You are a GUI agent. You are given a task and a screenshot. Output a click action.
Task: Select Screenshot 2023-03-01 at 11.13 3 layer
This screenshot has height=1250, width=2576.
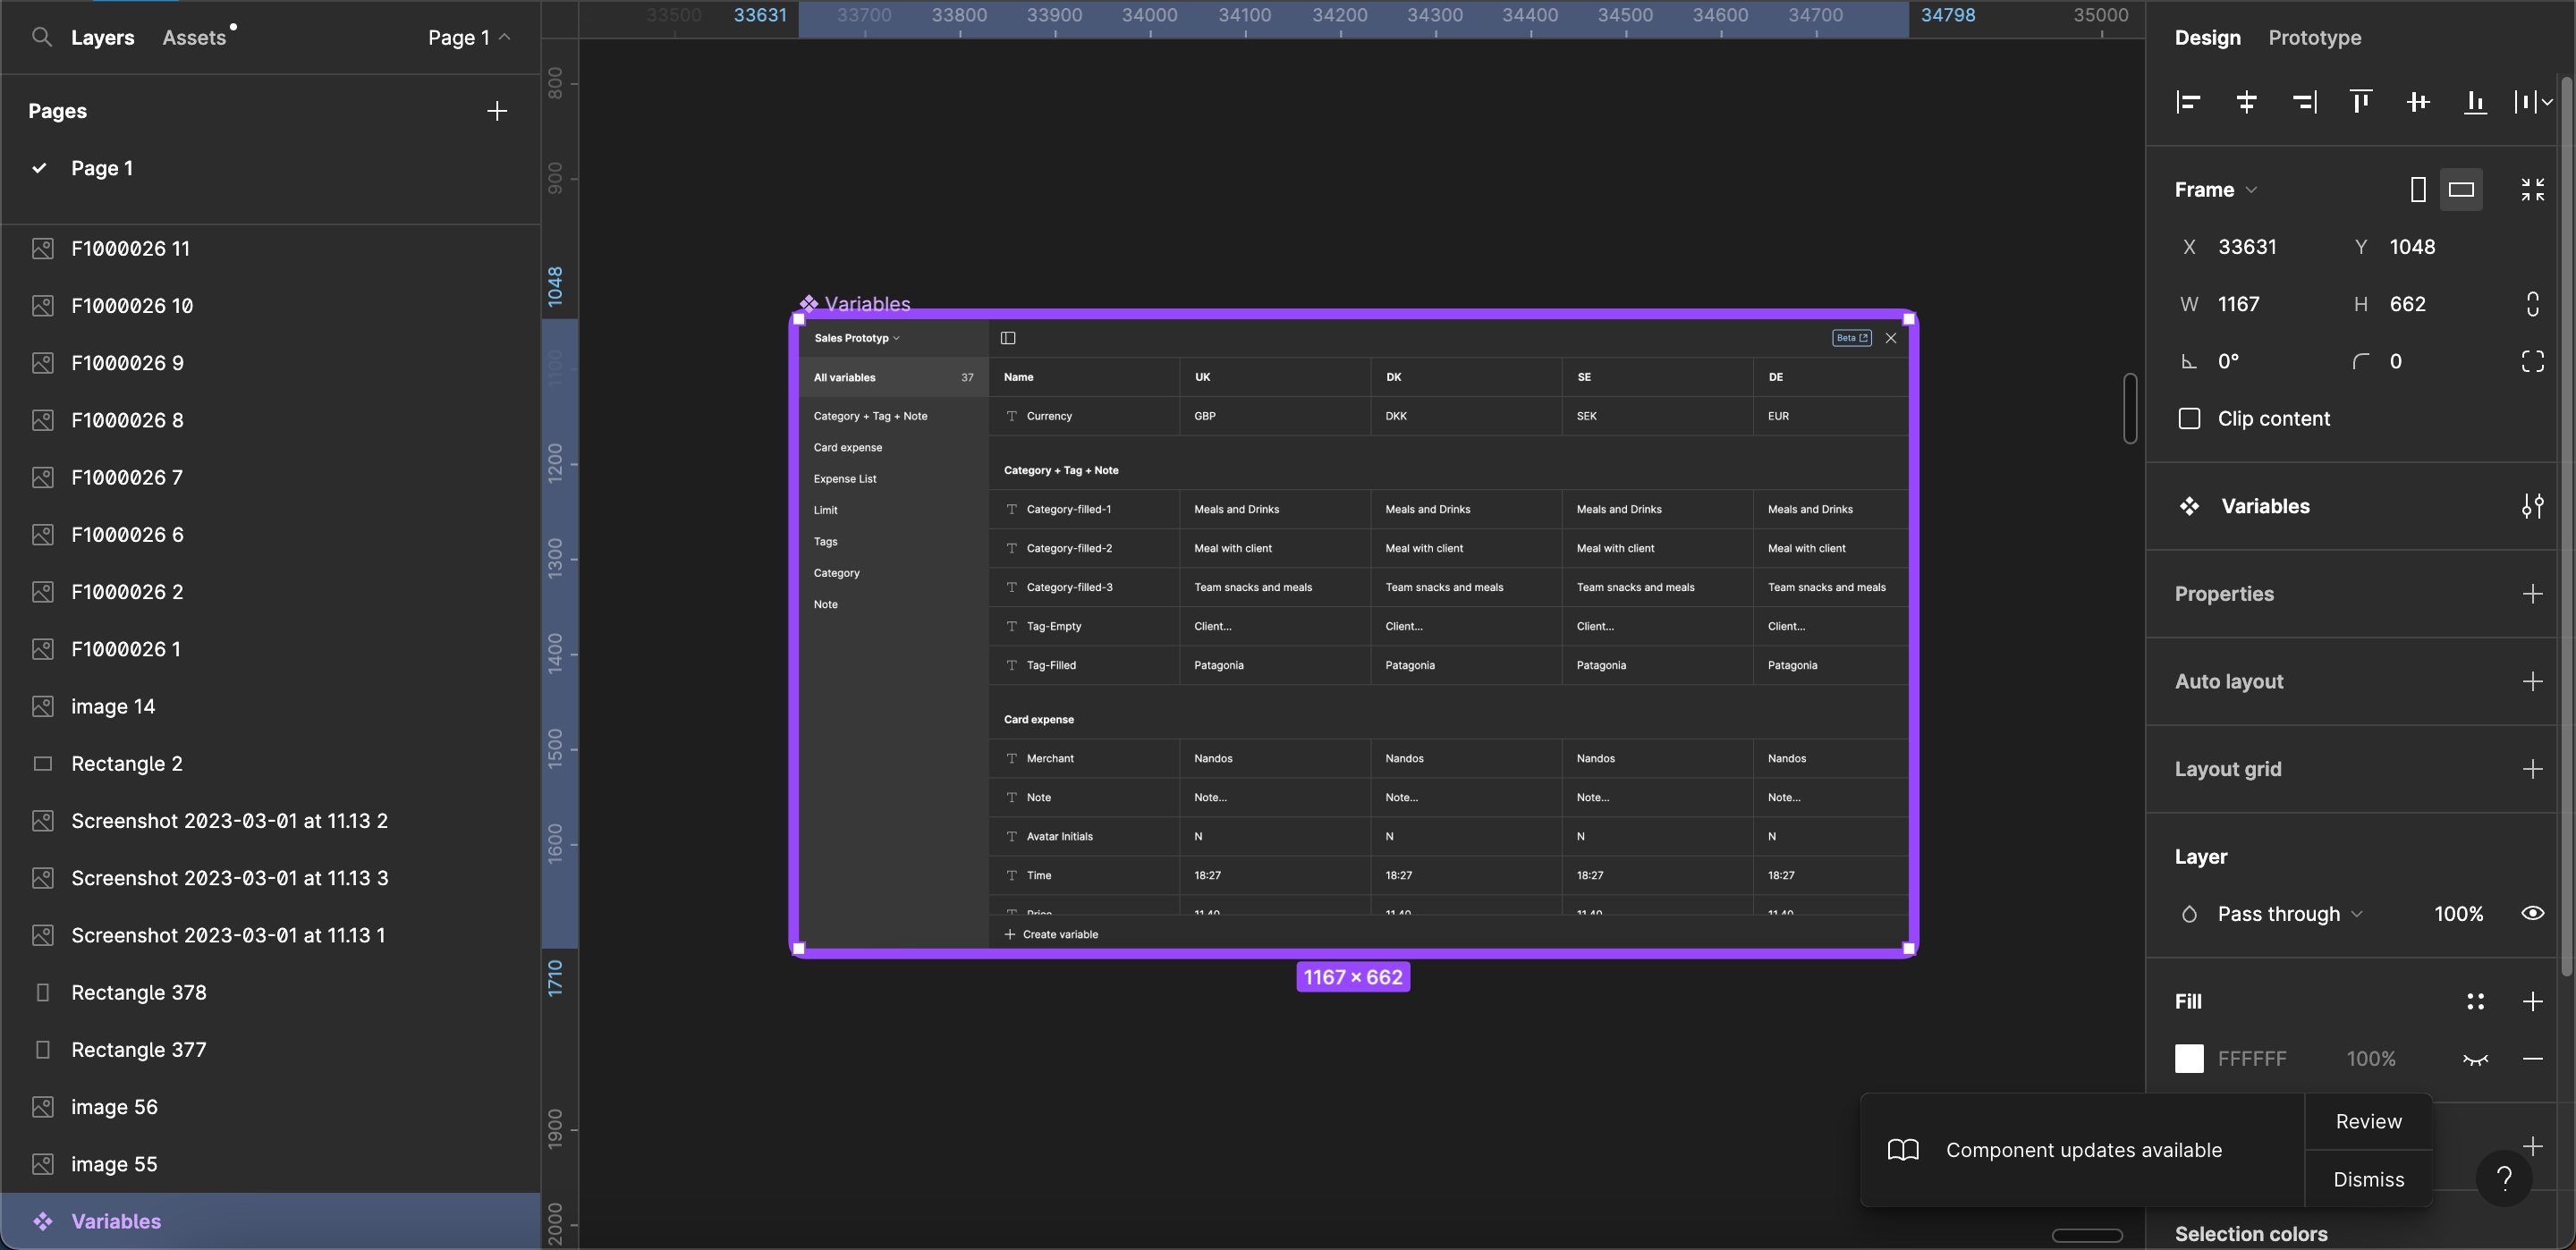click(270, 878)
